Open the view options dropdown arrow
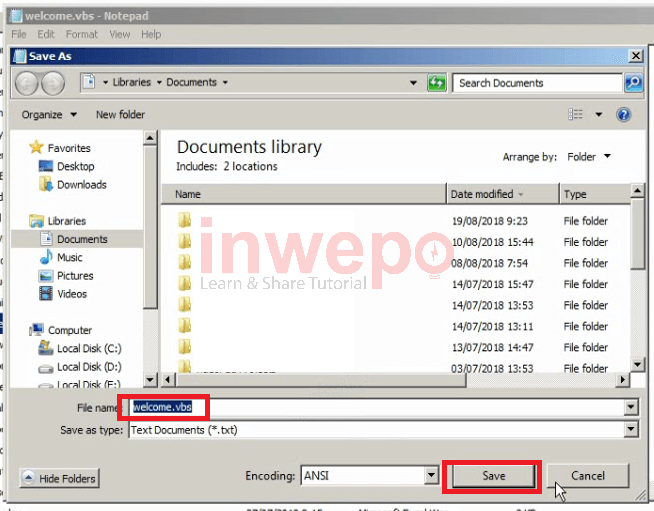This screenshot has height=511, width=654. (599, 114)
